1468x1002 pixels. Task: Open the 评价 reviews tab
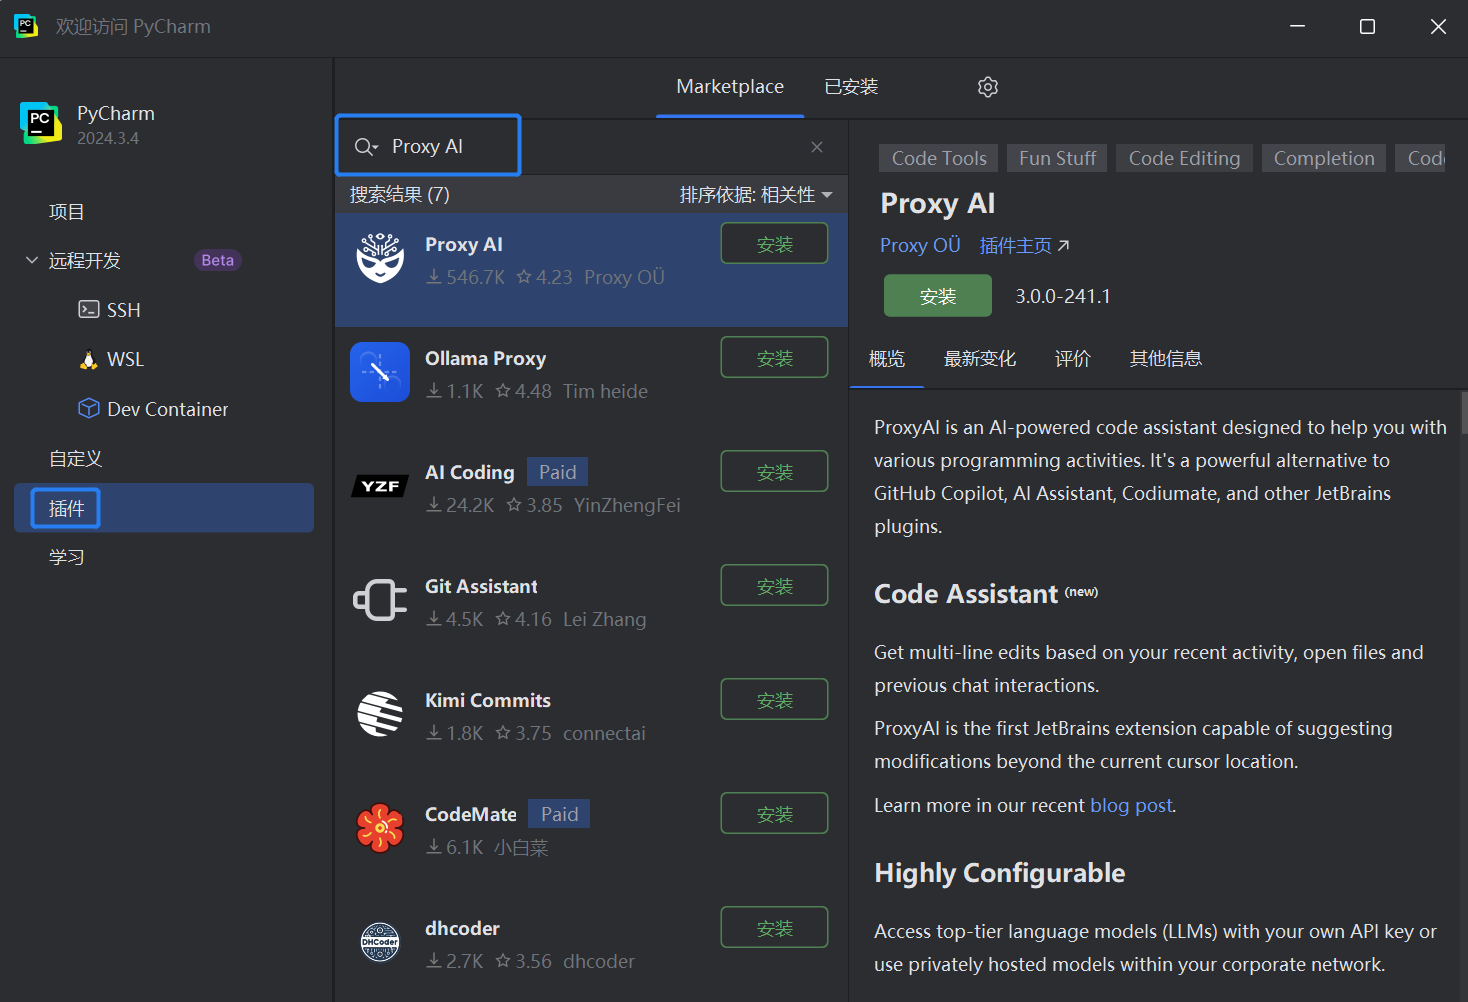pos(1072,359)
